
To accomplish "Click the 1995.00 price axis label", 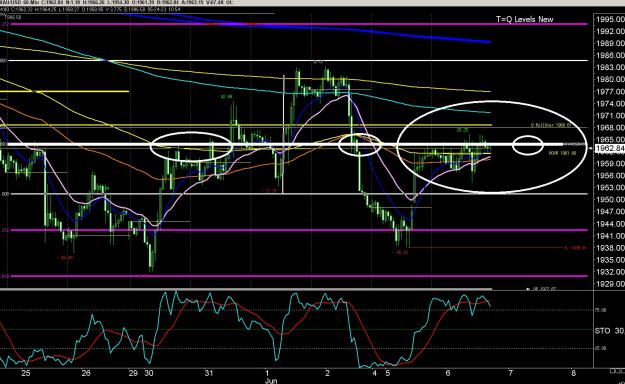I will point(610,19).
